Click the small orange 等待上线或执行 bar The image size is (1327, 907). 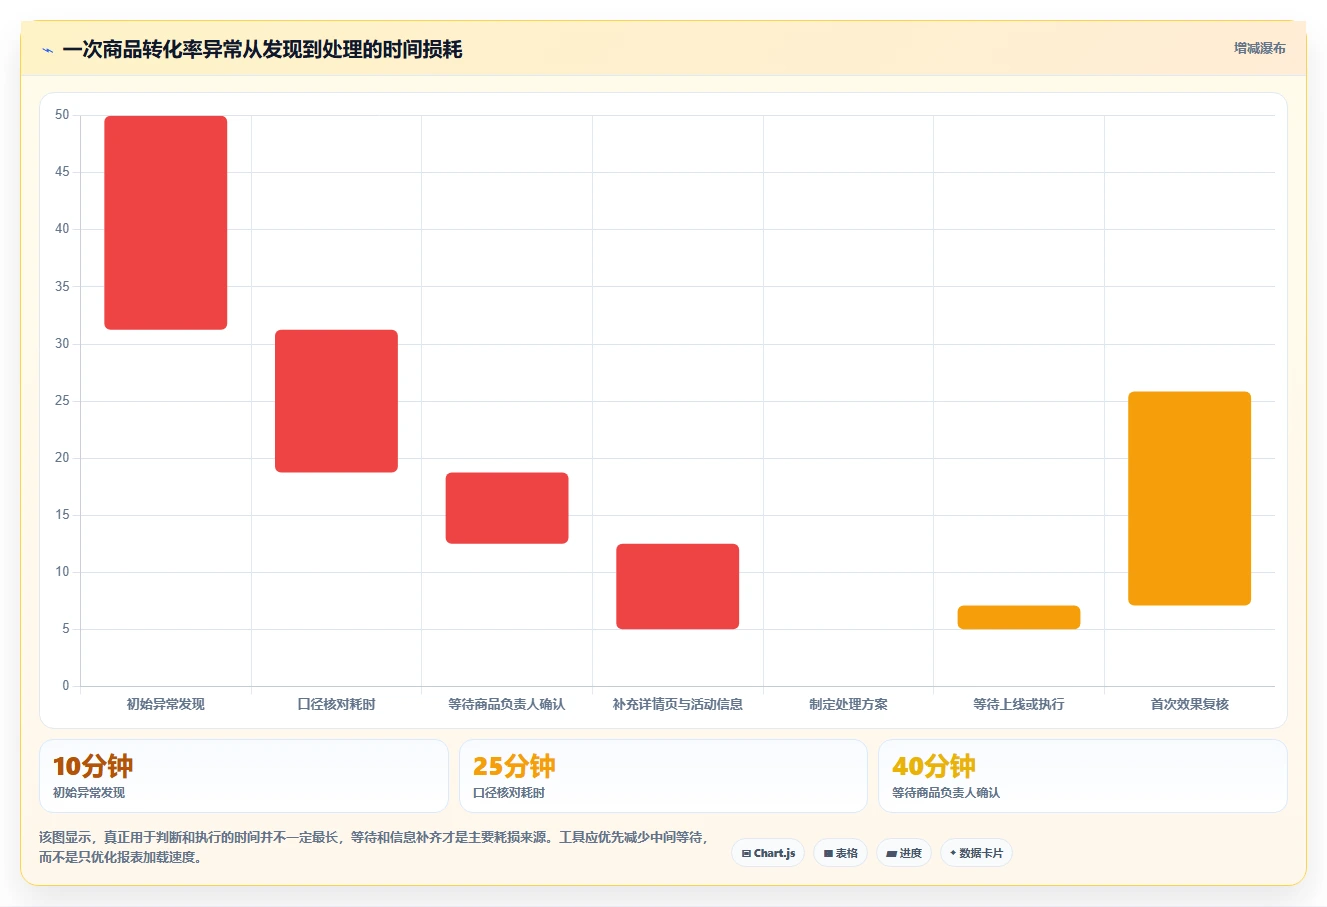1019,617
